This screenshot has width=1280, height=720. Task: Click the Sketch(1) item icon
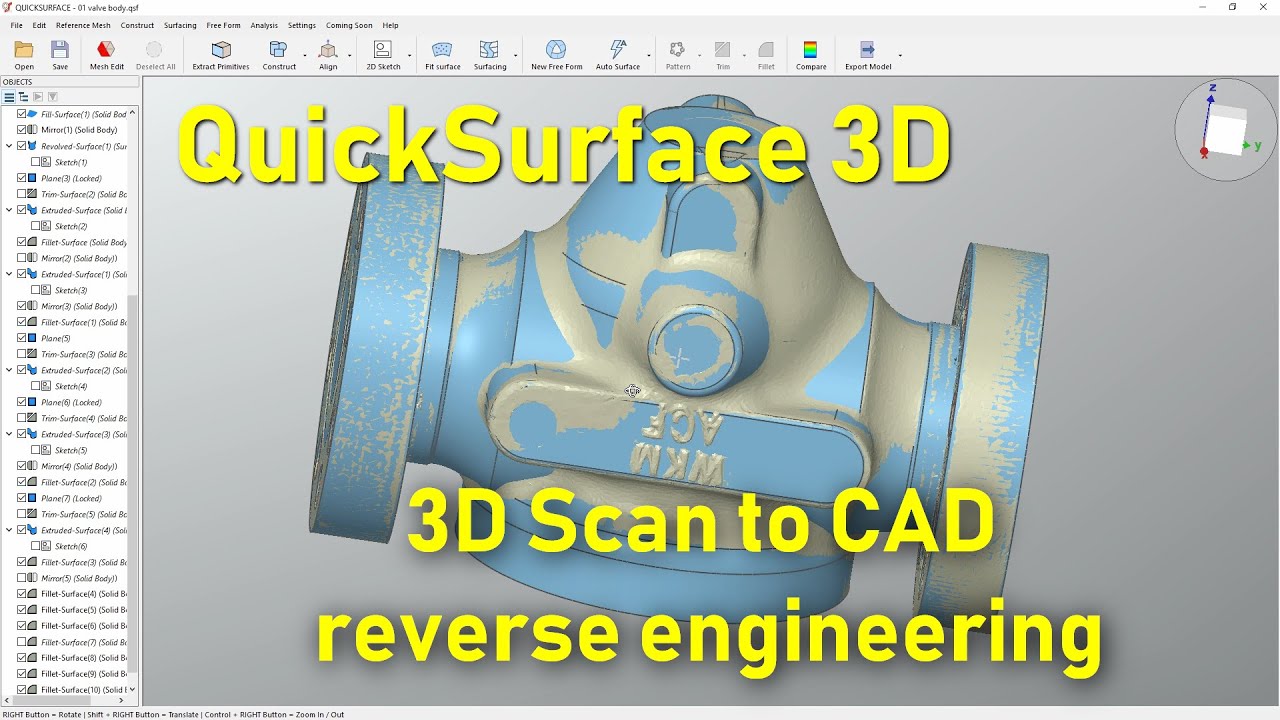47,162
